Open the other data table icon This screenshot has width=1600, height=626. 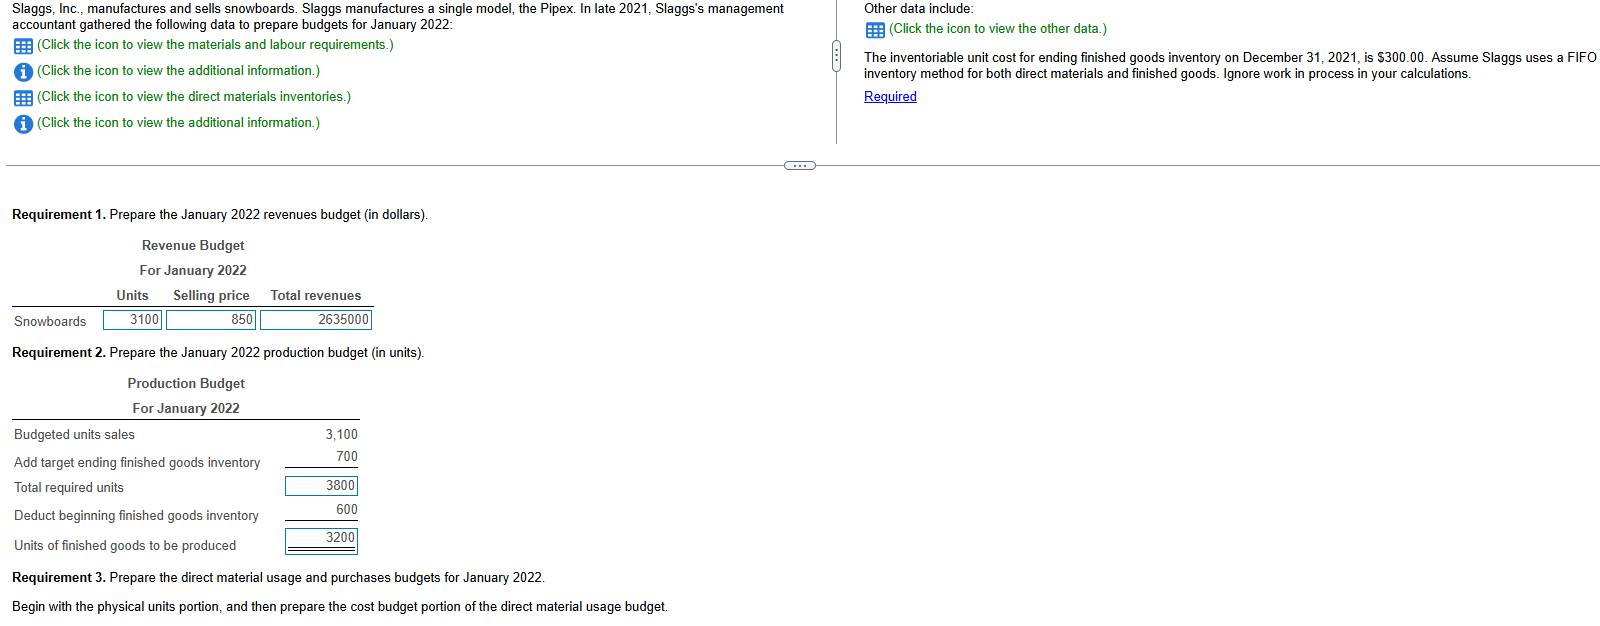[875, 30]
